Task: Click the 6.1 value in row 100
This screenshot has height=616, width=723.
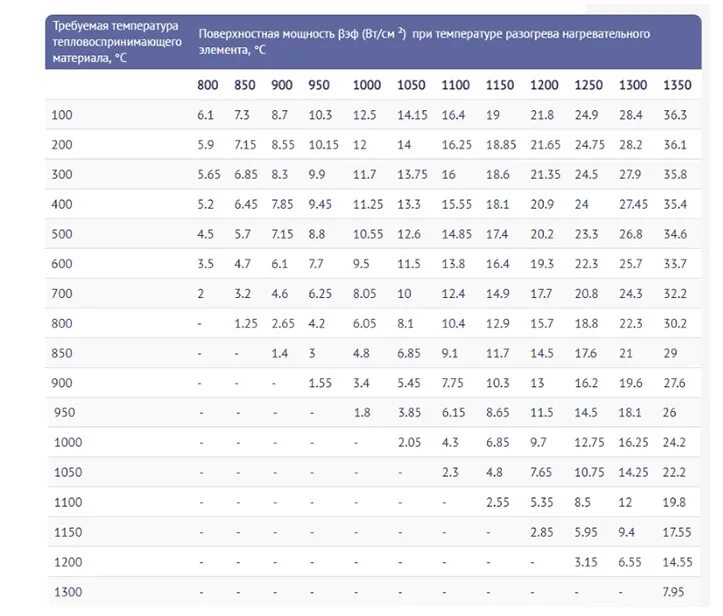Action: 205,115
